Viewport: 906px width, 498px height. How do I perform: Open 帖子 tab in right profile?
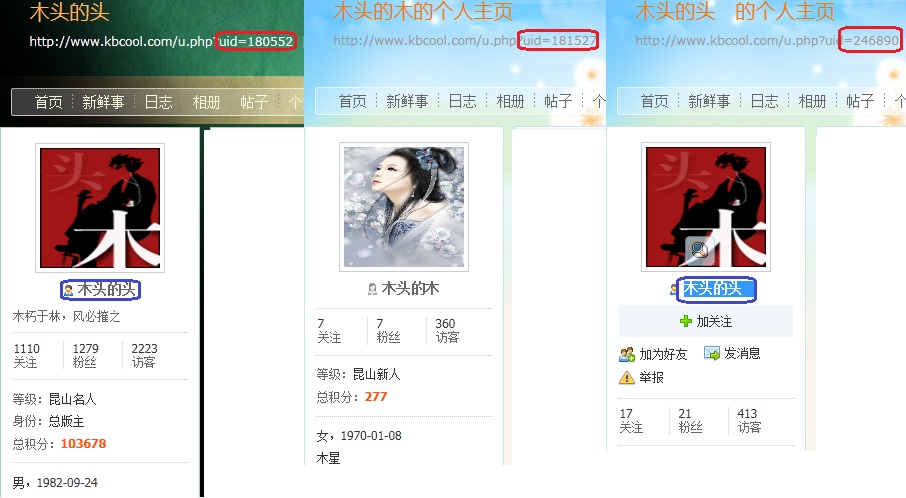click(860, 101)
